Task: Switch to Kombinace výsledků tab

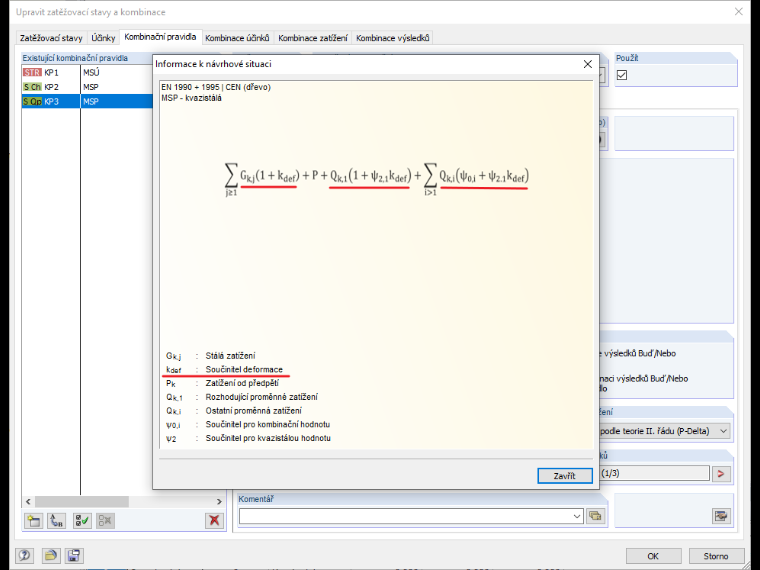Action: pos(393,38)
